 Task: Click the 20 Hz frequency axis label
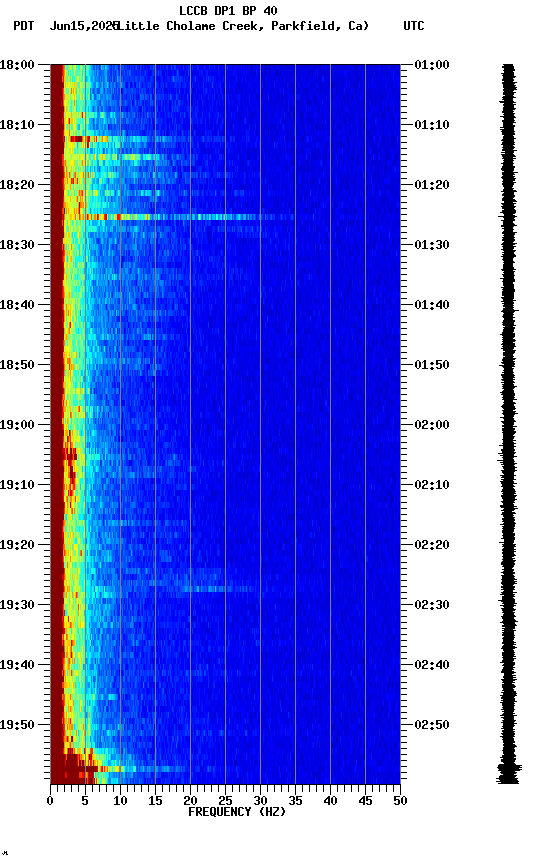point(190,801)
